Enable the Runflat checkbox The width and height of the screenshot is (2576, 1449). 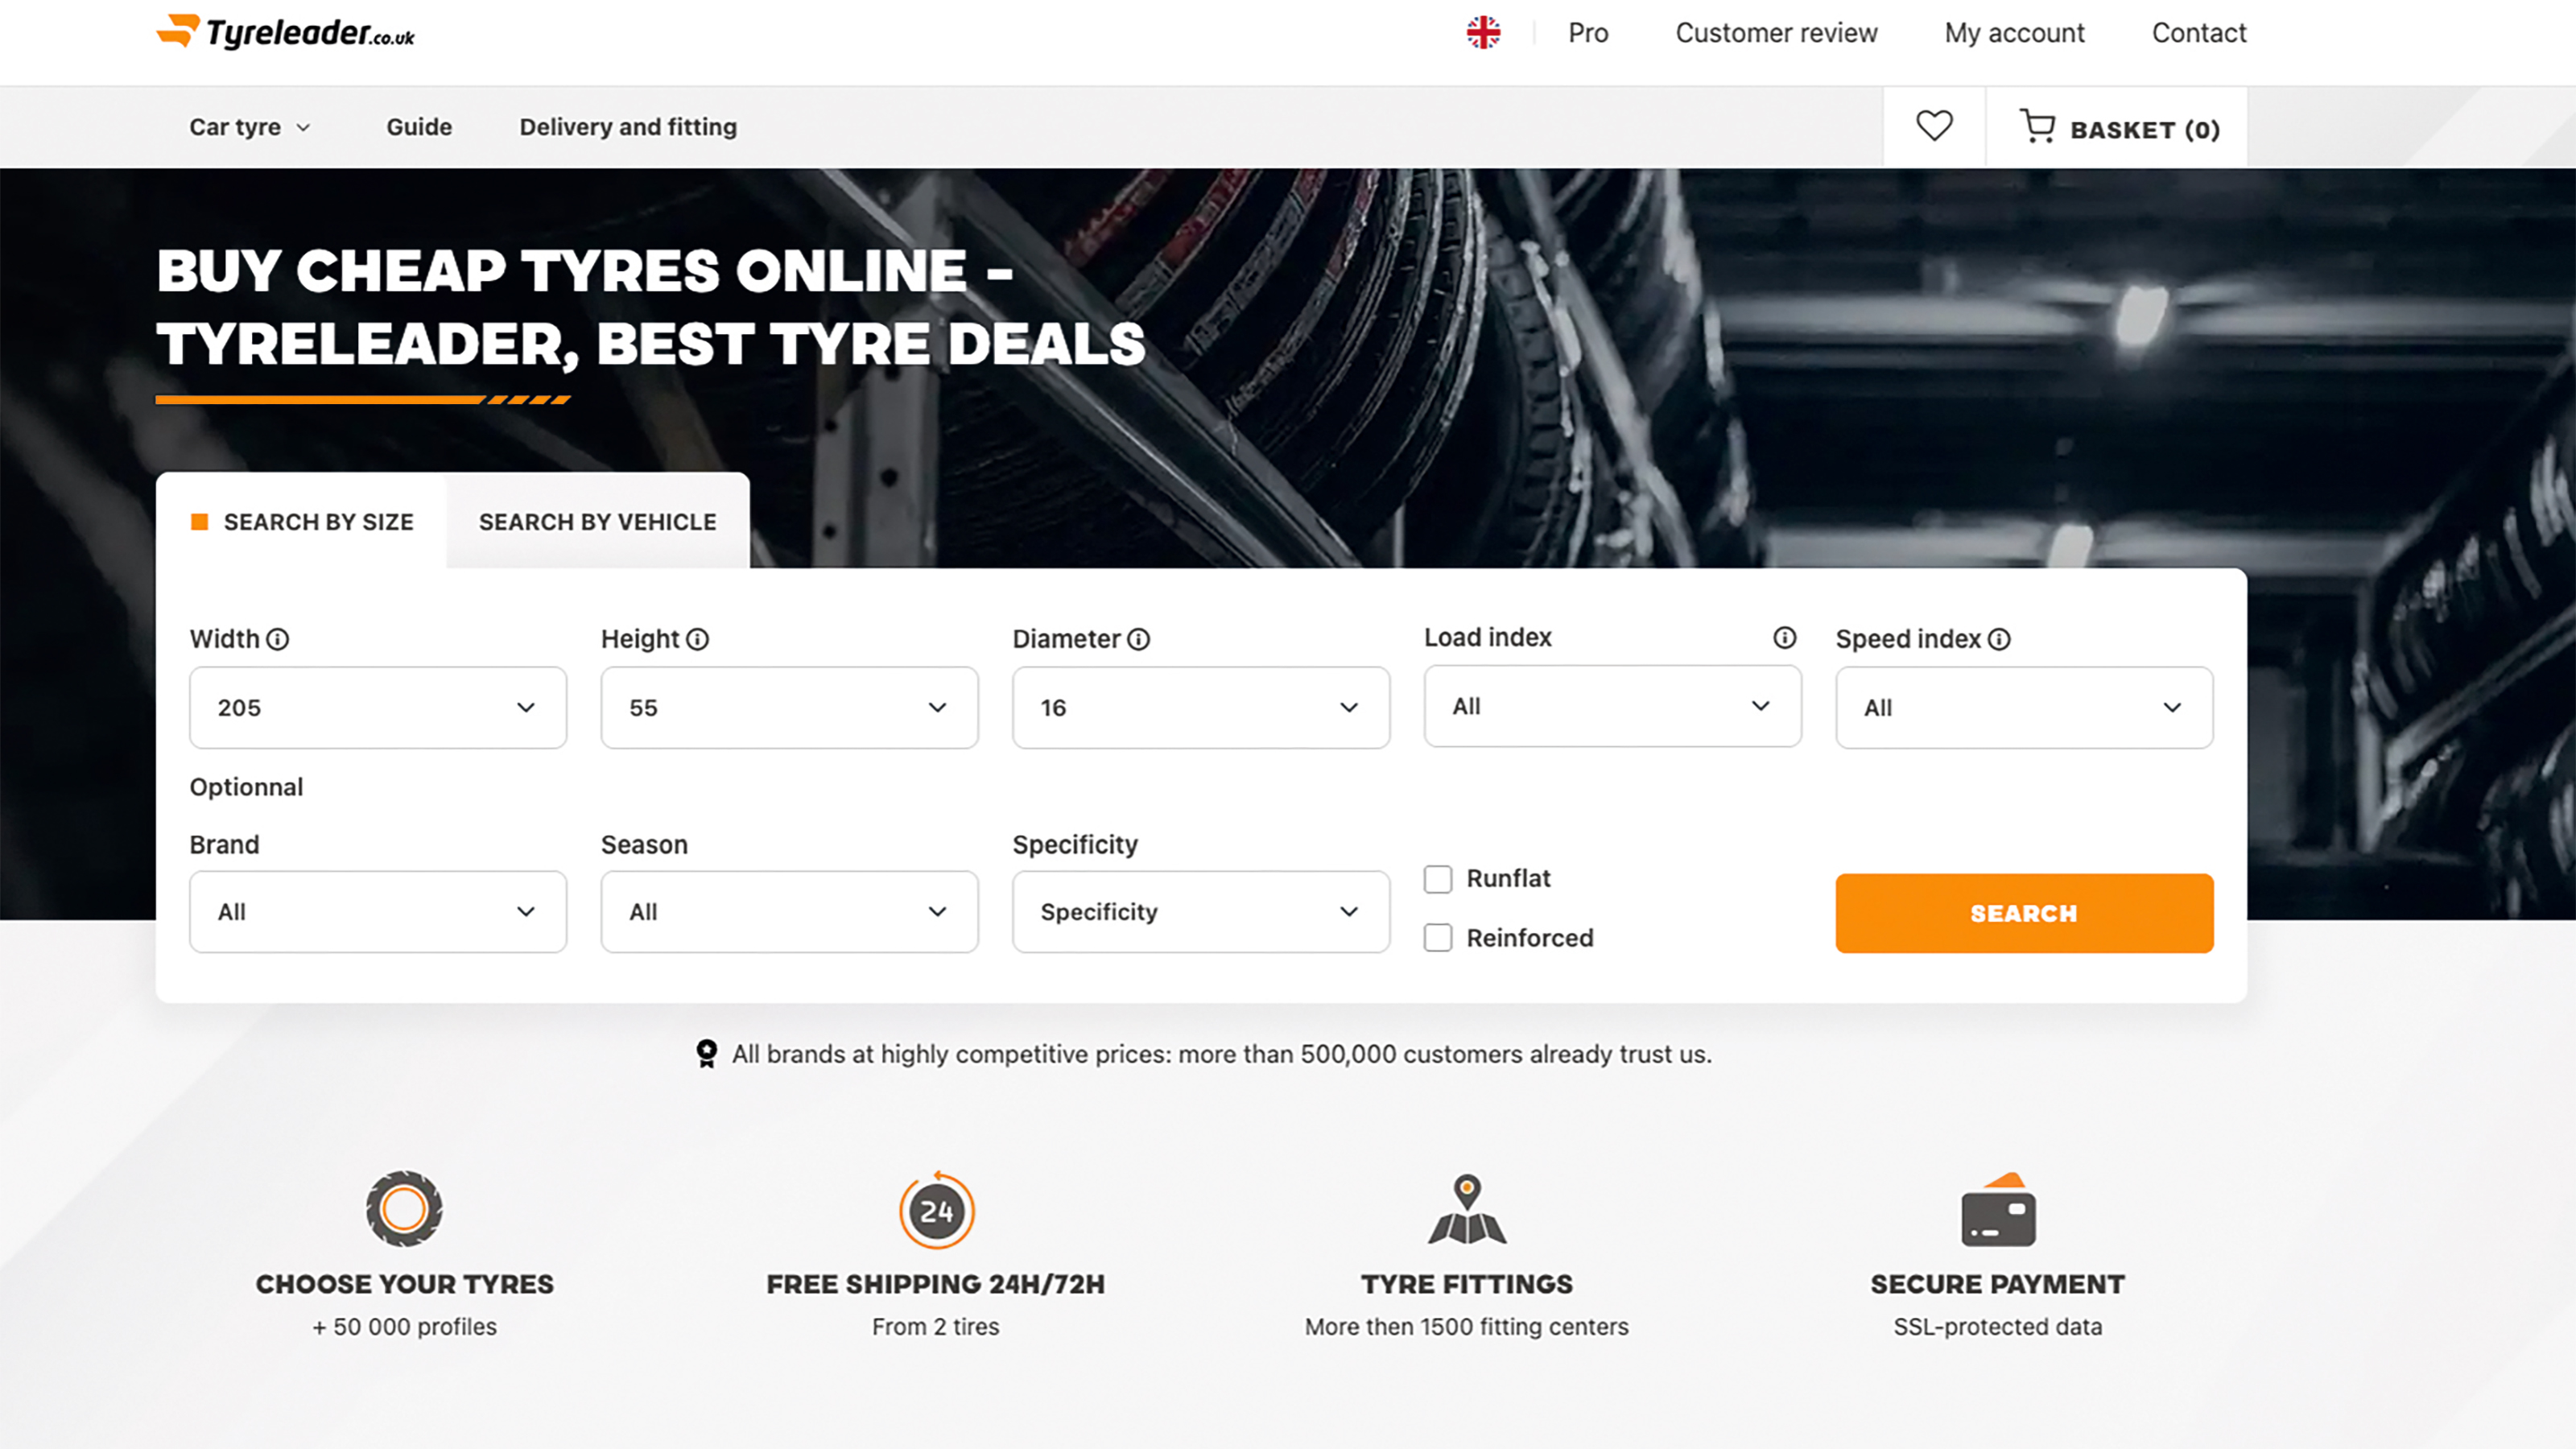[1438, 879]
